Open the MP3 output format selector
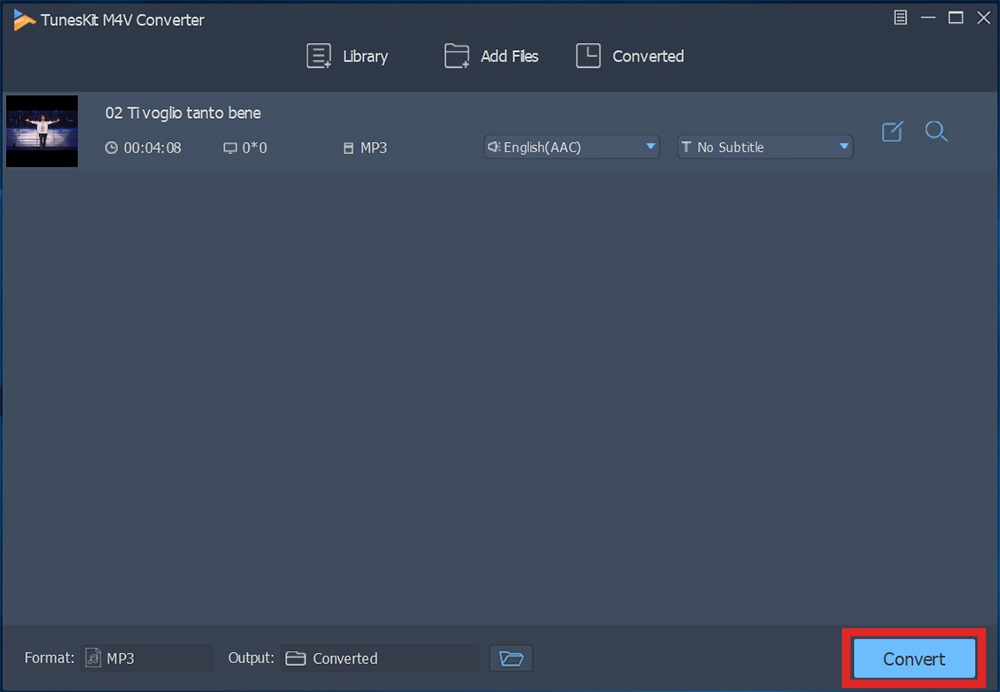 (x=147, y=658)
